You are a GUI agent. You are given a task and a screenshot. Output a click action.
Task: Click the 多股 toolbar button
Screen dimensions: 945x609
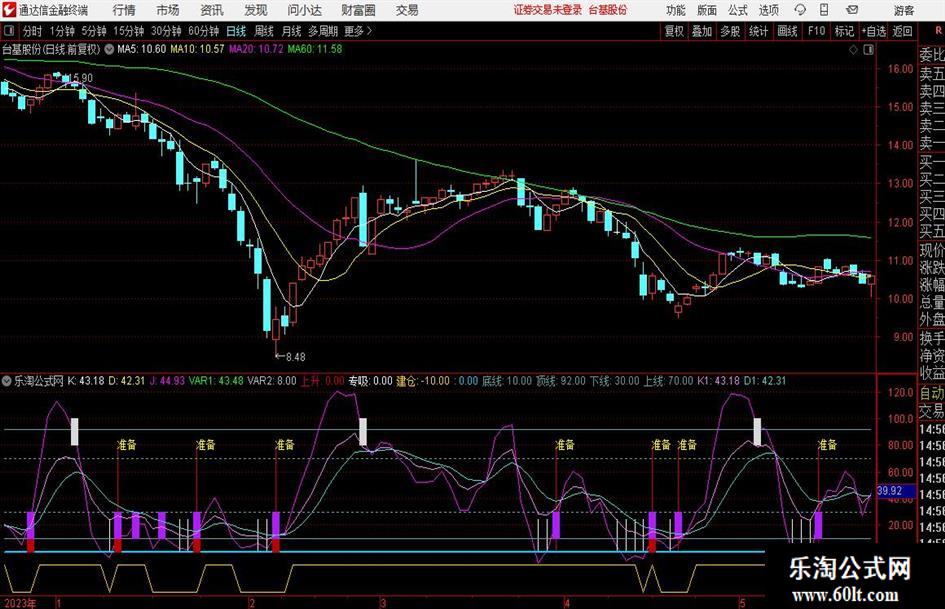pyautogui.click(x=730, y=31)
